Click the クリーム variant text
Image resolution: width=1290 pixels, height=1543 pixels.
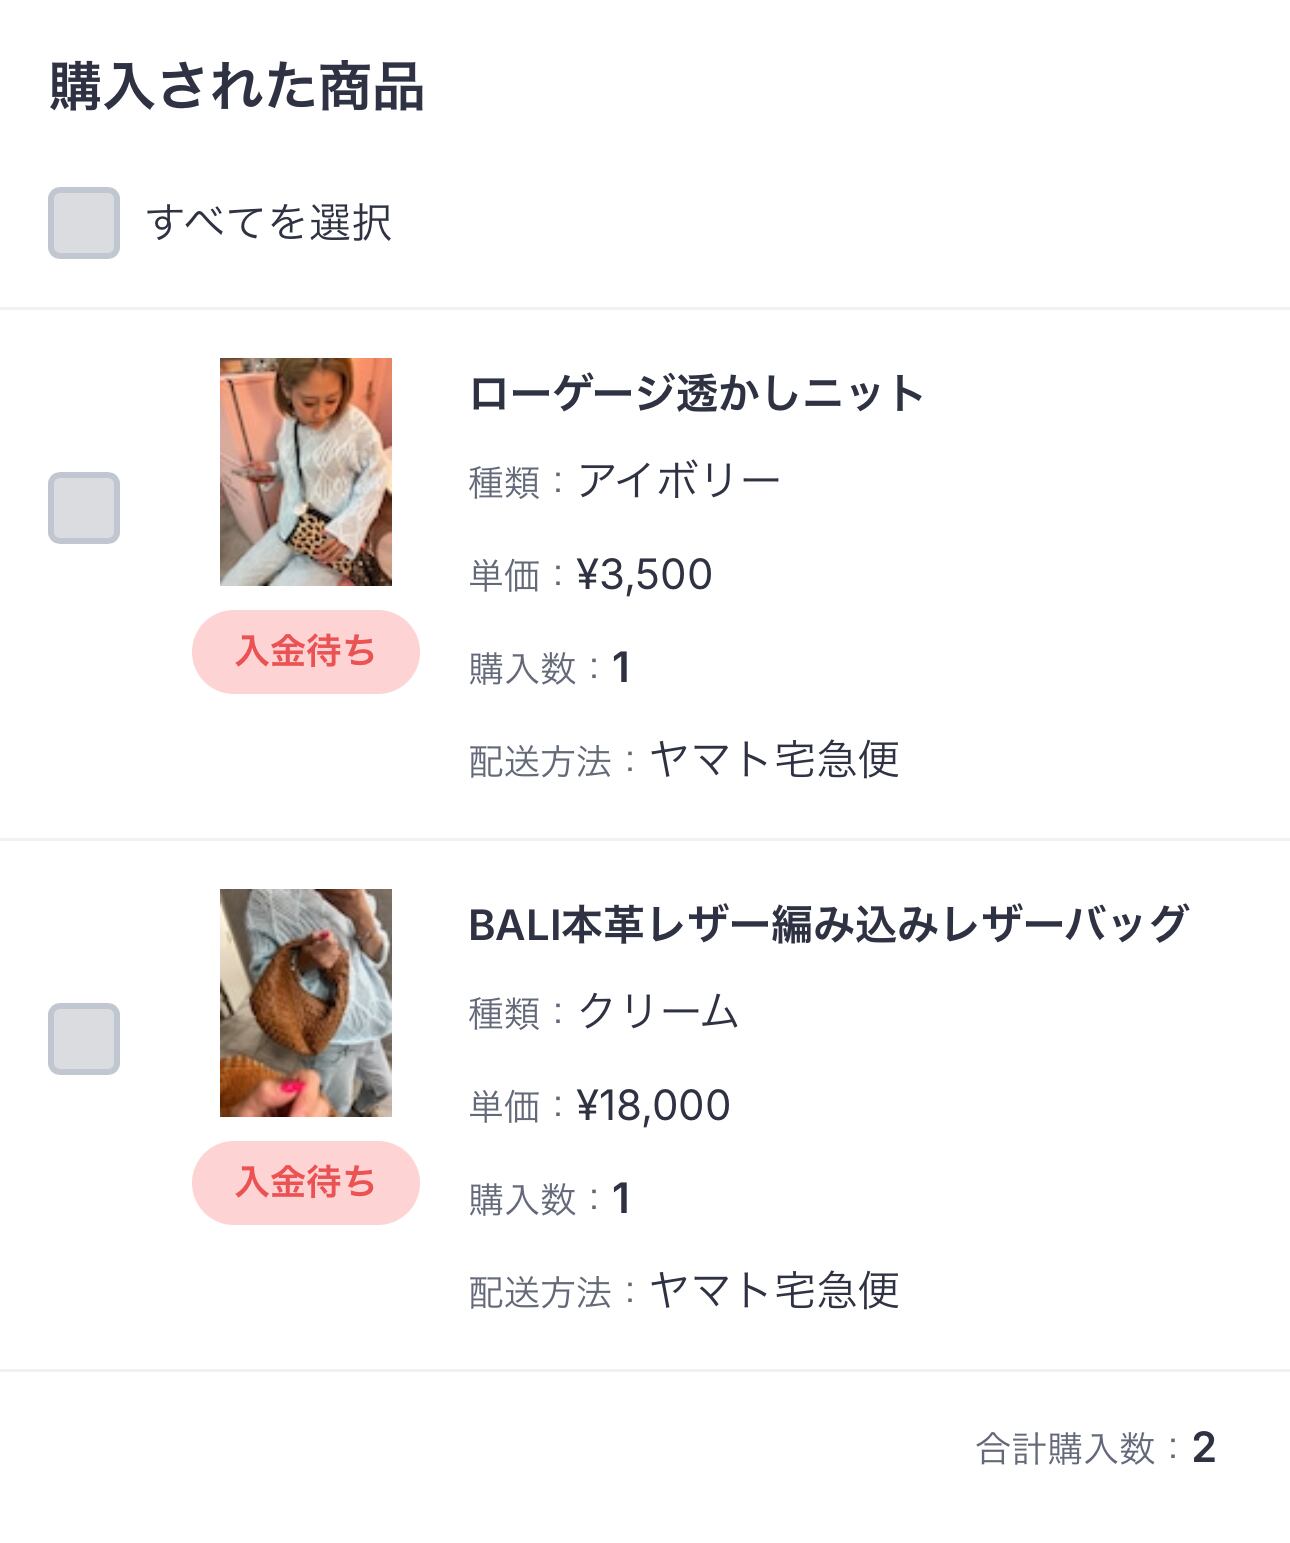coord(658,1013)
